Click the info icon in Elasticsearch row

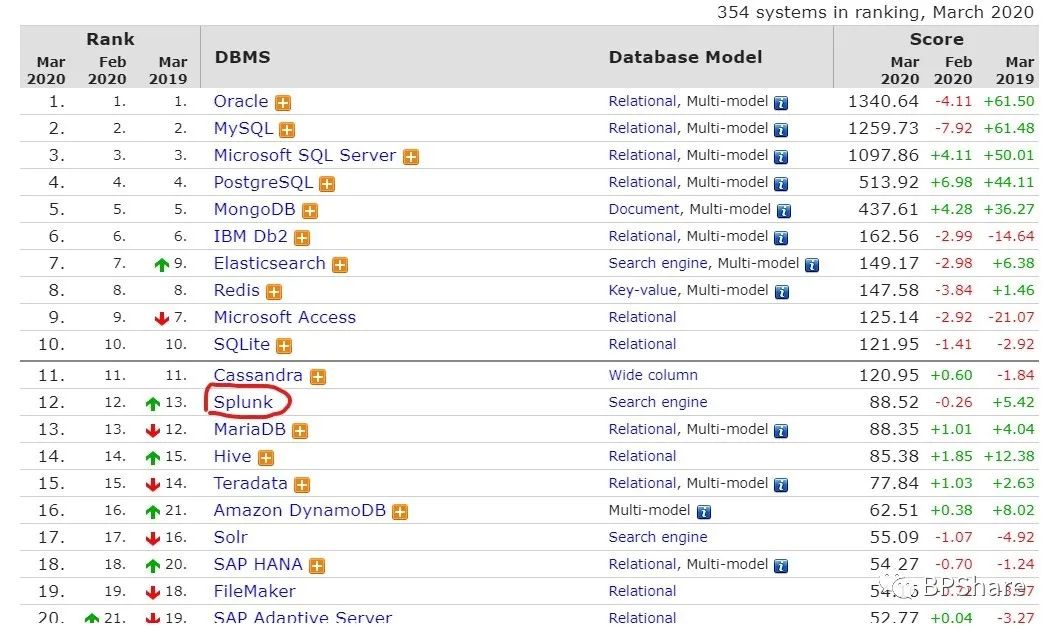coord(812,265)
